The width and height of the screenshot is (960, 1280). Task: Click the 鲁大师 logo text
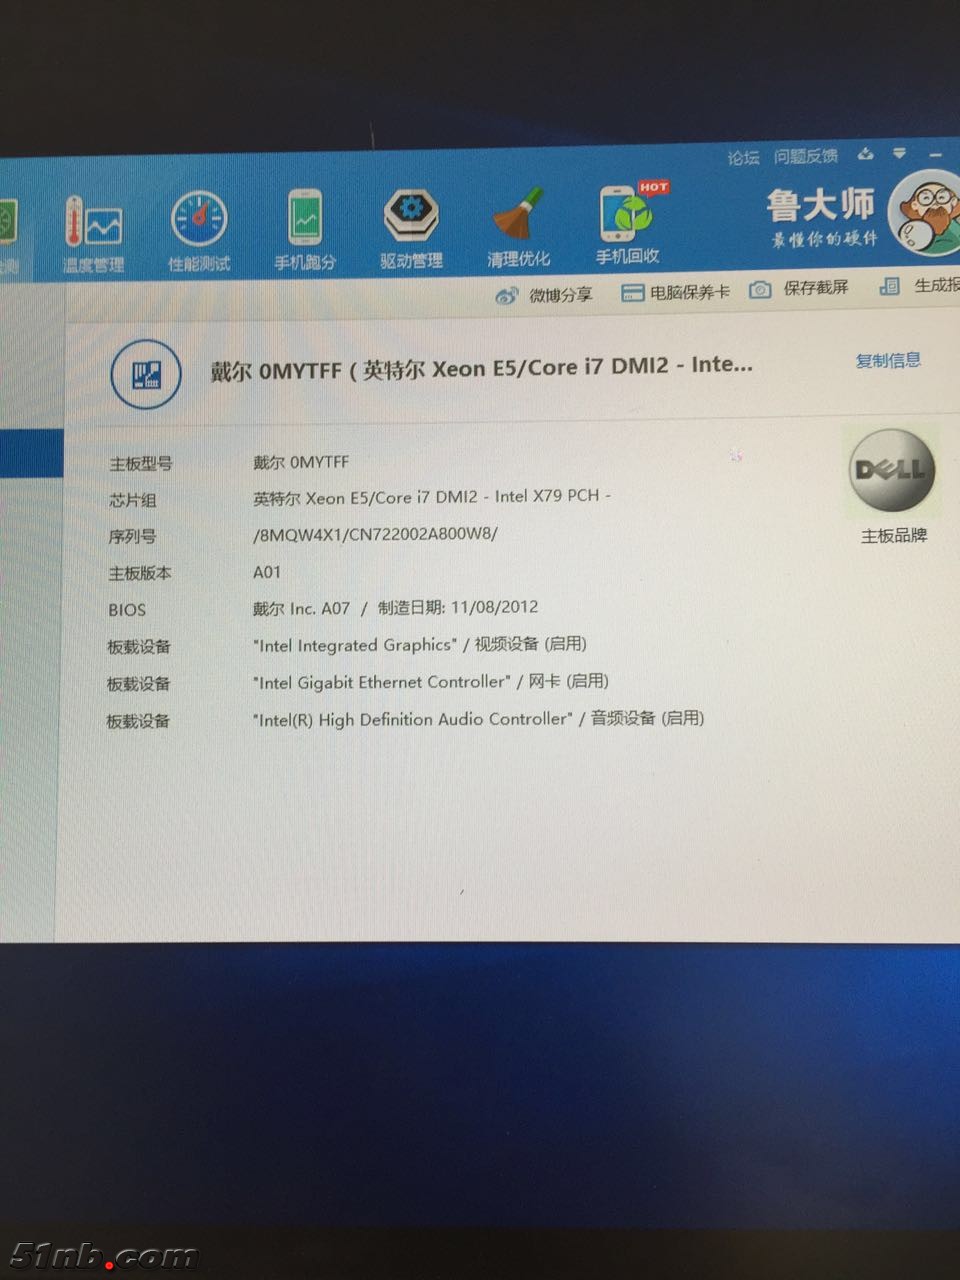point(821,206)
